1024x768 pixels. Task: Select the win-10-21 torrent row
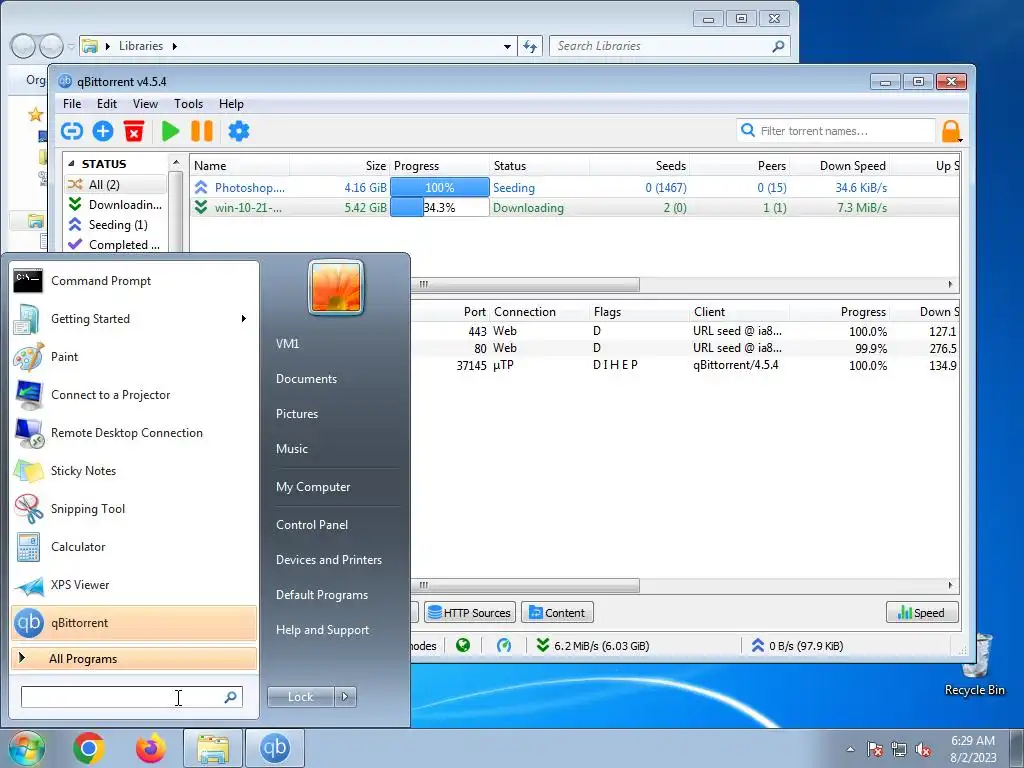click(575, 208)
